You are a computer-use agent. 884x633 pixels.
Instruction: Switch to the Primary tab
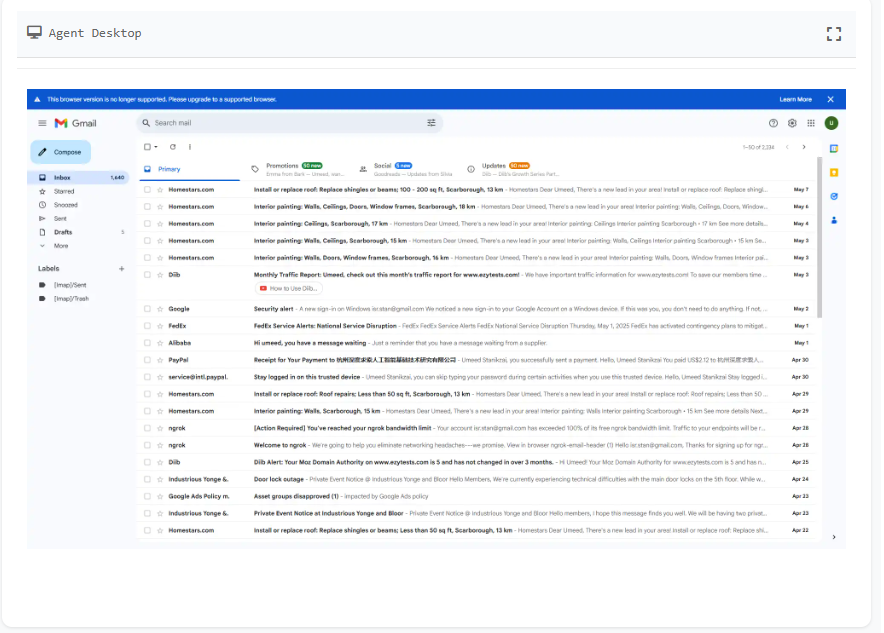189,169
